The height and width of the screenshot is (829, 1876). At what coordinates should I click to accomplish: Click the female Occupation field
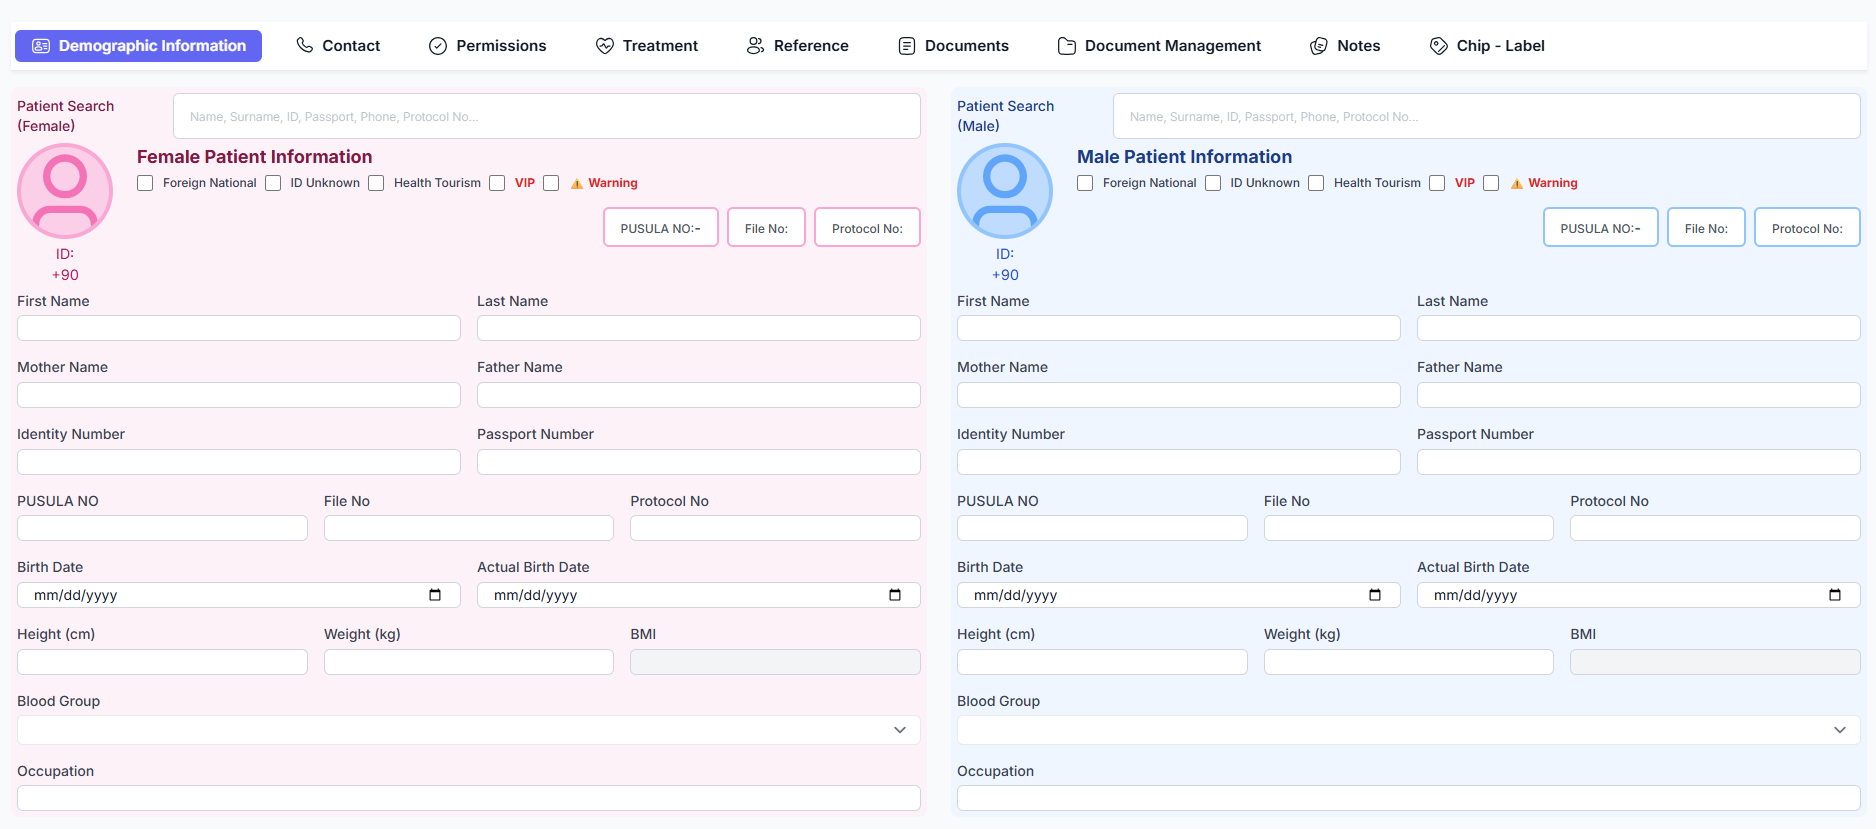(x=469, y=798)
